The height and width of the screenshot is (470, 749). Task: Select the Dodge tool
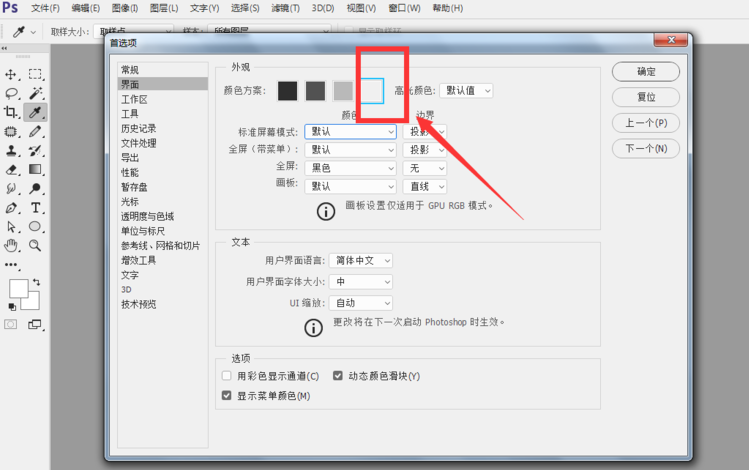[35, 188]
